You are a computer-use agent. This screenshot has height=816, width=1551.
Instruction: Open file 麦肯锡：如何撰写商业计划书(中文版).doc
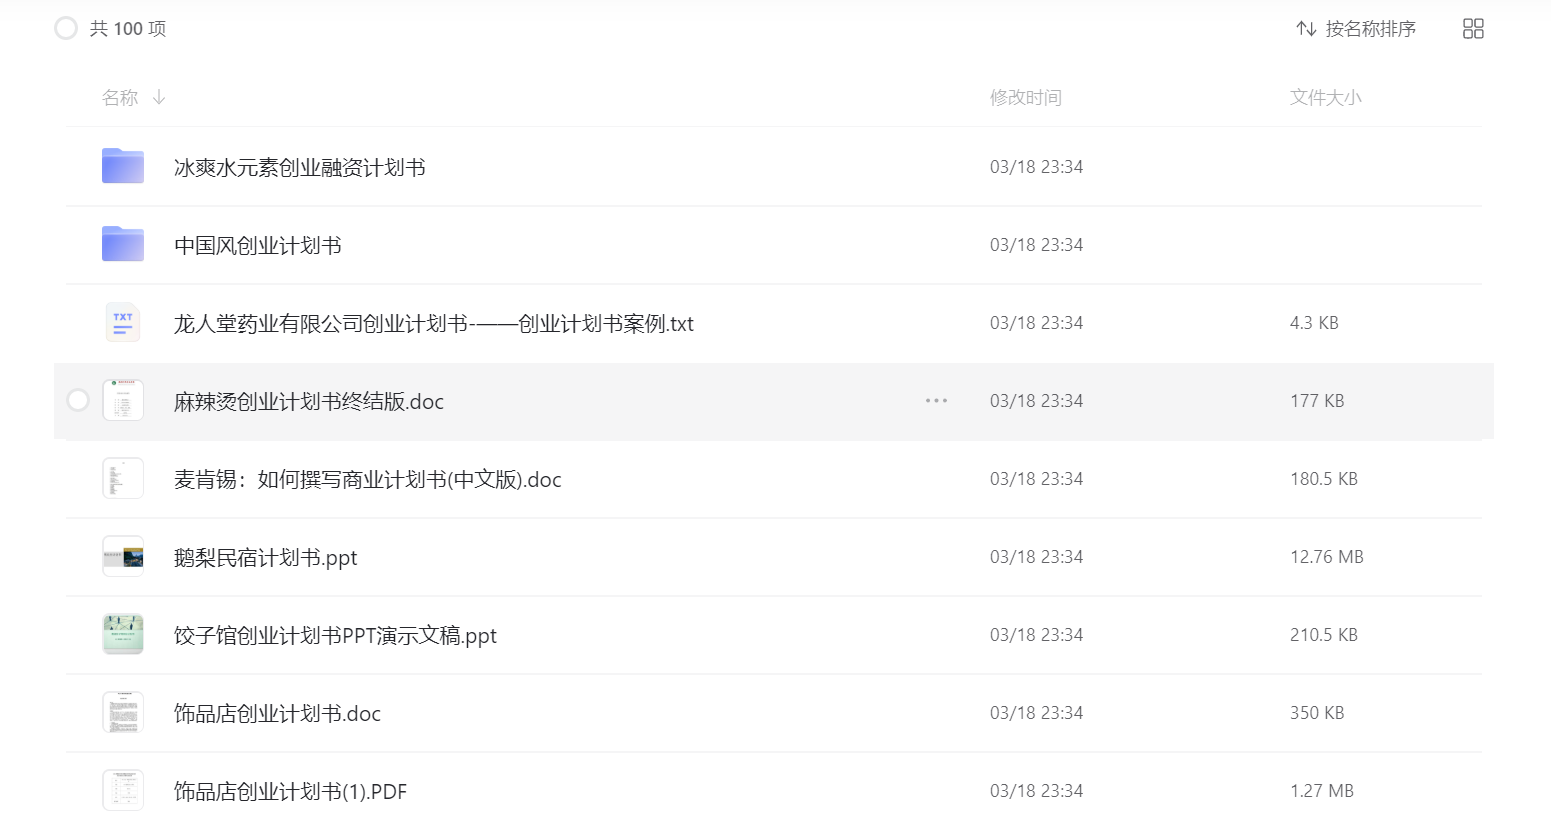click(x=368, y=479)
